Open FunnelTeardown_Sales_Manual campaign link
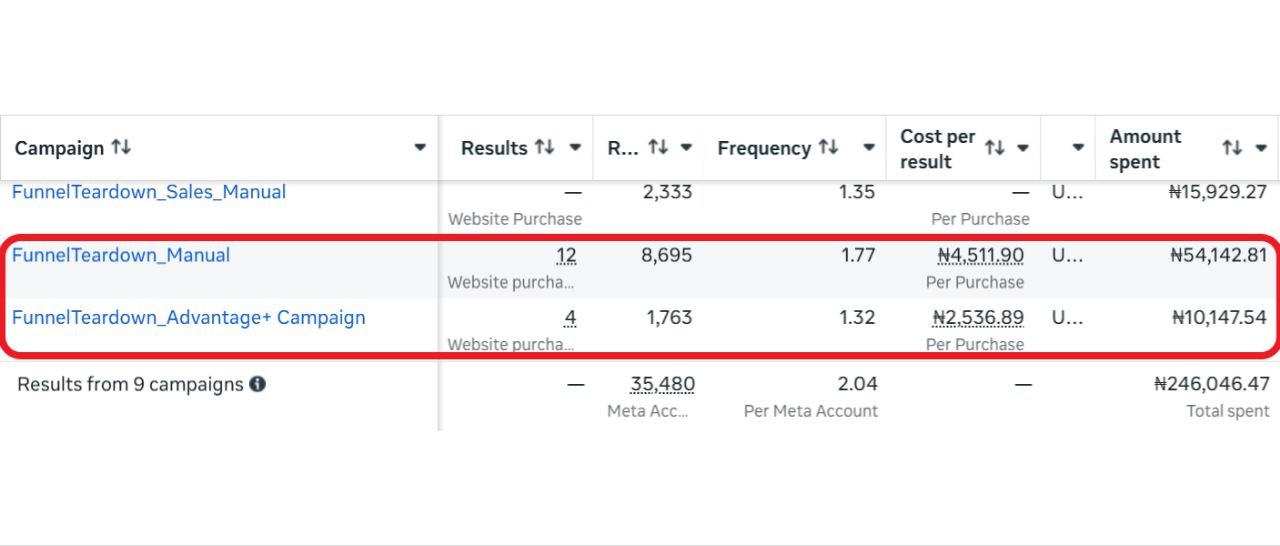Viewport: 1280px width, 546px height. [x=149, y=192]
